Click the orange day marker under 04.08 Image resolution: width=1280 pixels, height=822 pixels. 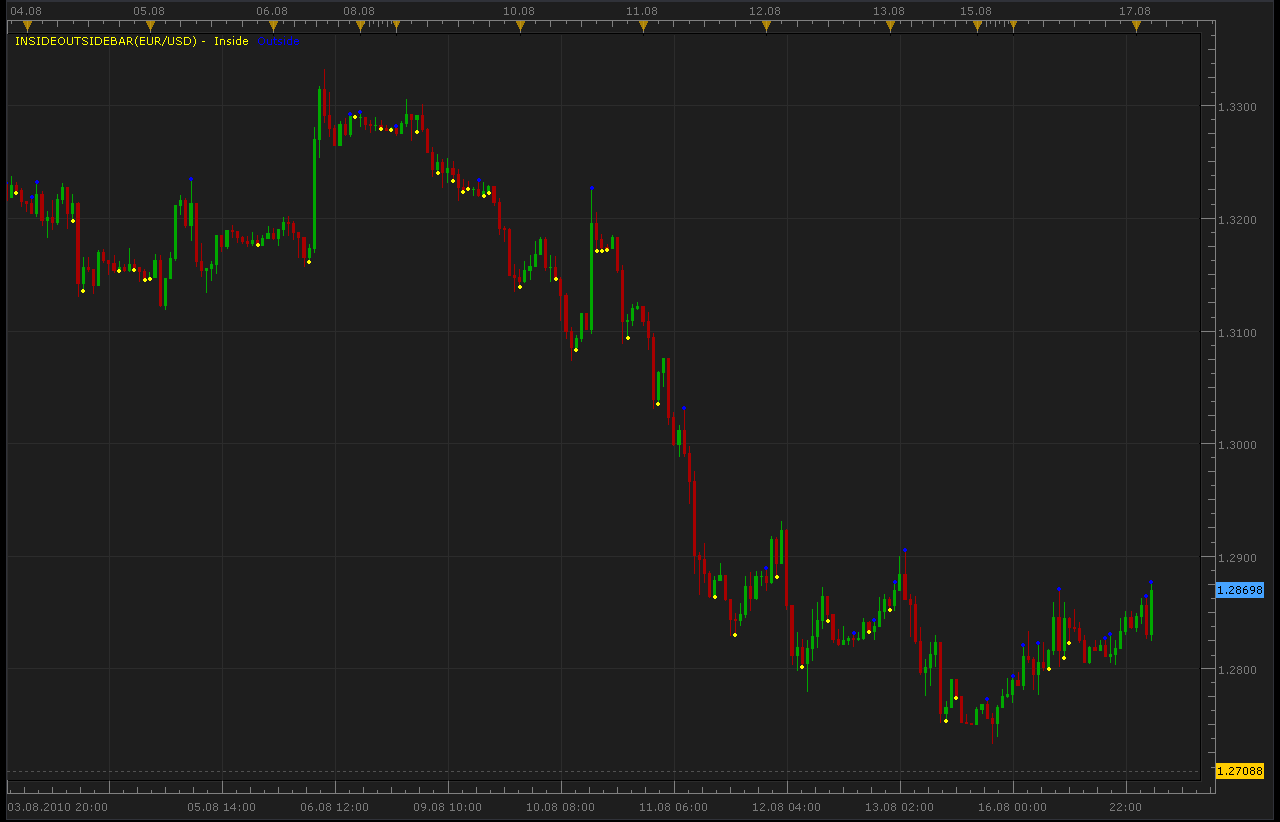click(x=27, y=25)
